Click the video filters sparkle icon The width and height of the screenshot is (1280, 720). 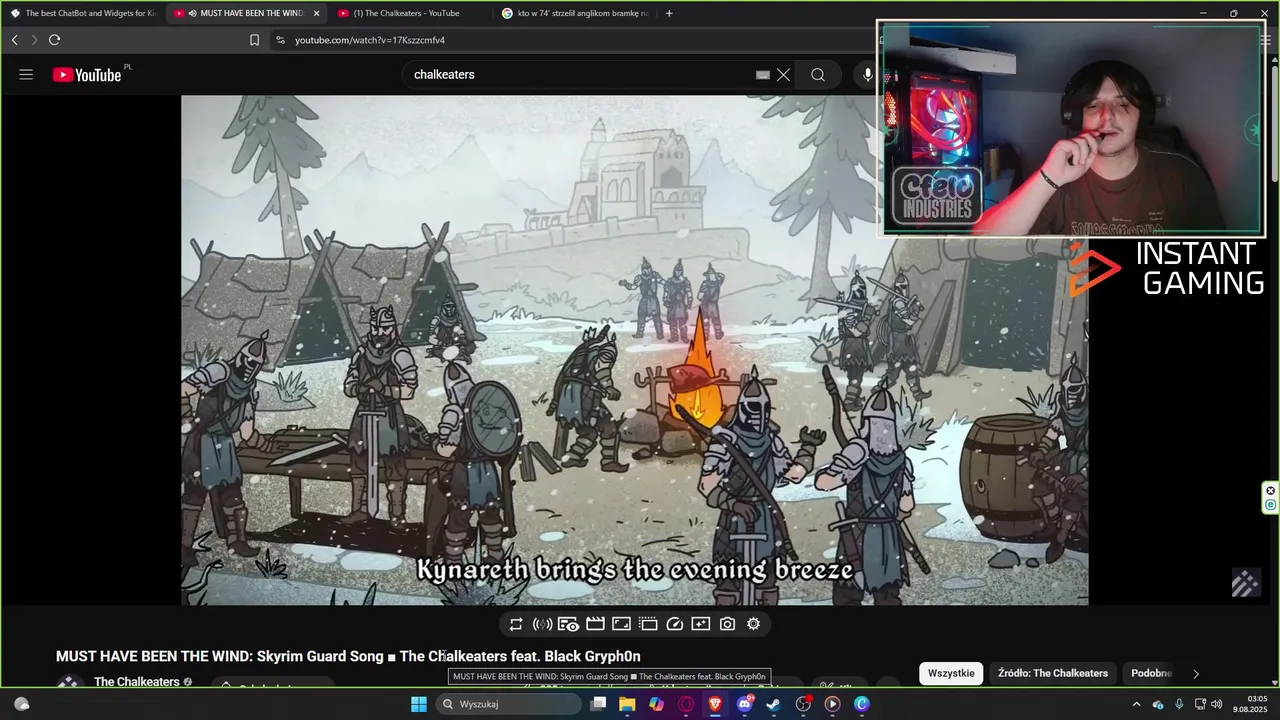(x=701, y=624)
